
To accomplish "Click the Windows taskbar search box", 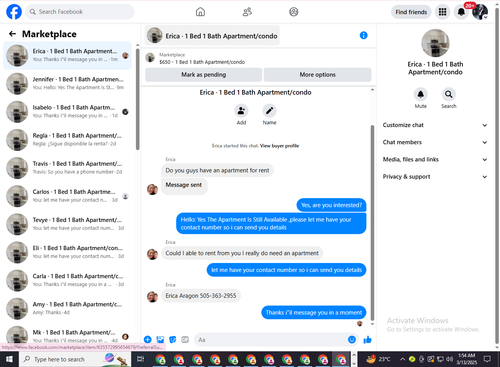I will (x=75, y=359).
